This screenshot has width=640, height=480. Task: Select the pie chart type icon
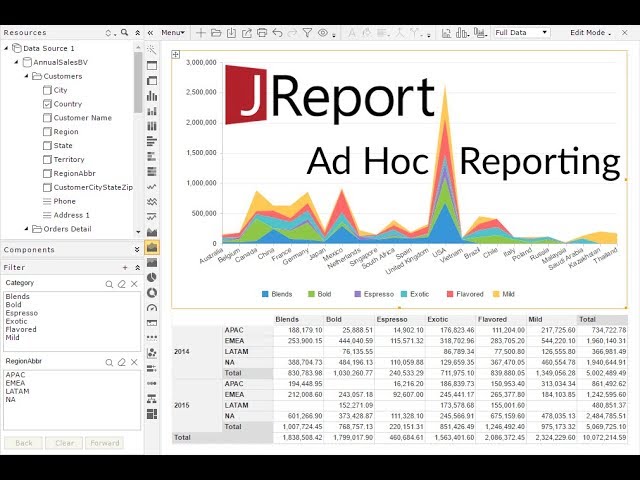tap(151, 278)
